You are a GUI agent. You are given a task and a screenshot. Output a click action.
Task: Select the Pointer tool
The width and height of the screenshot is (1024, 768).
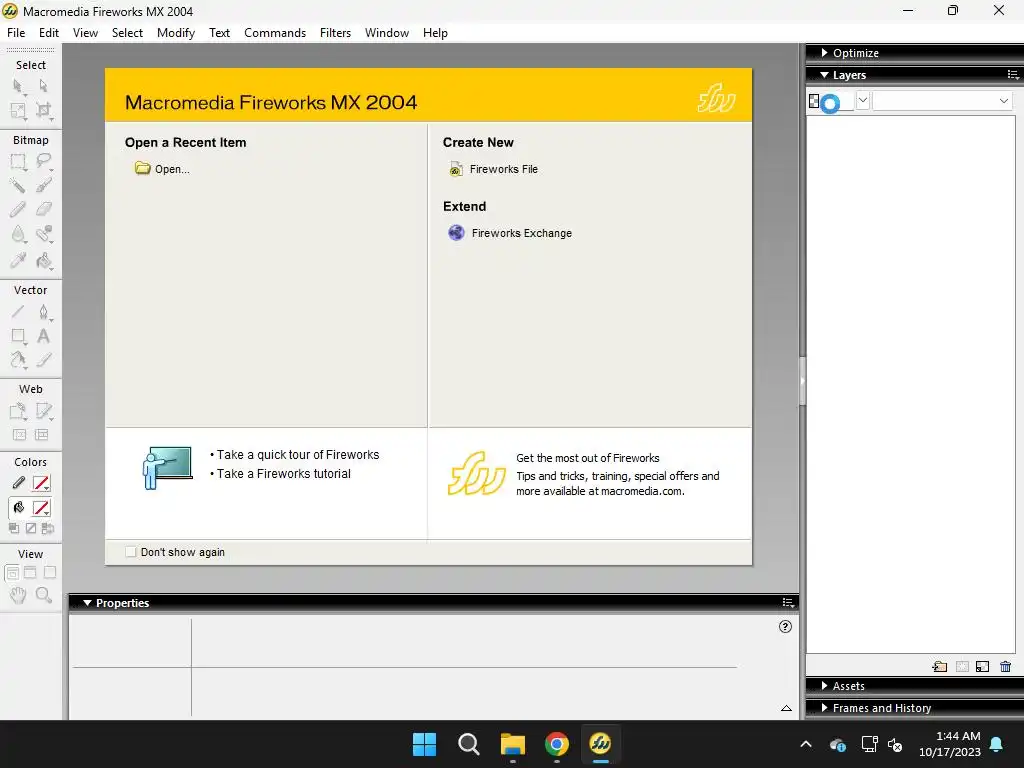tap(18, 86)
